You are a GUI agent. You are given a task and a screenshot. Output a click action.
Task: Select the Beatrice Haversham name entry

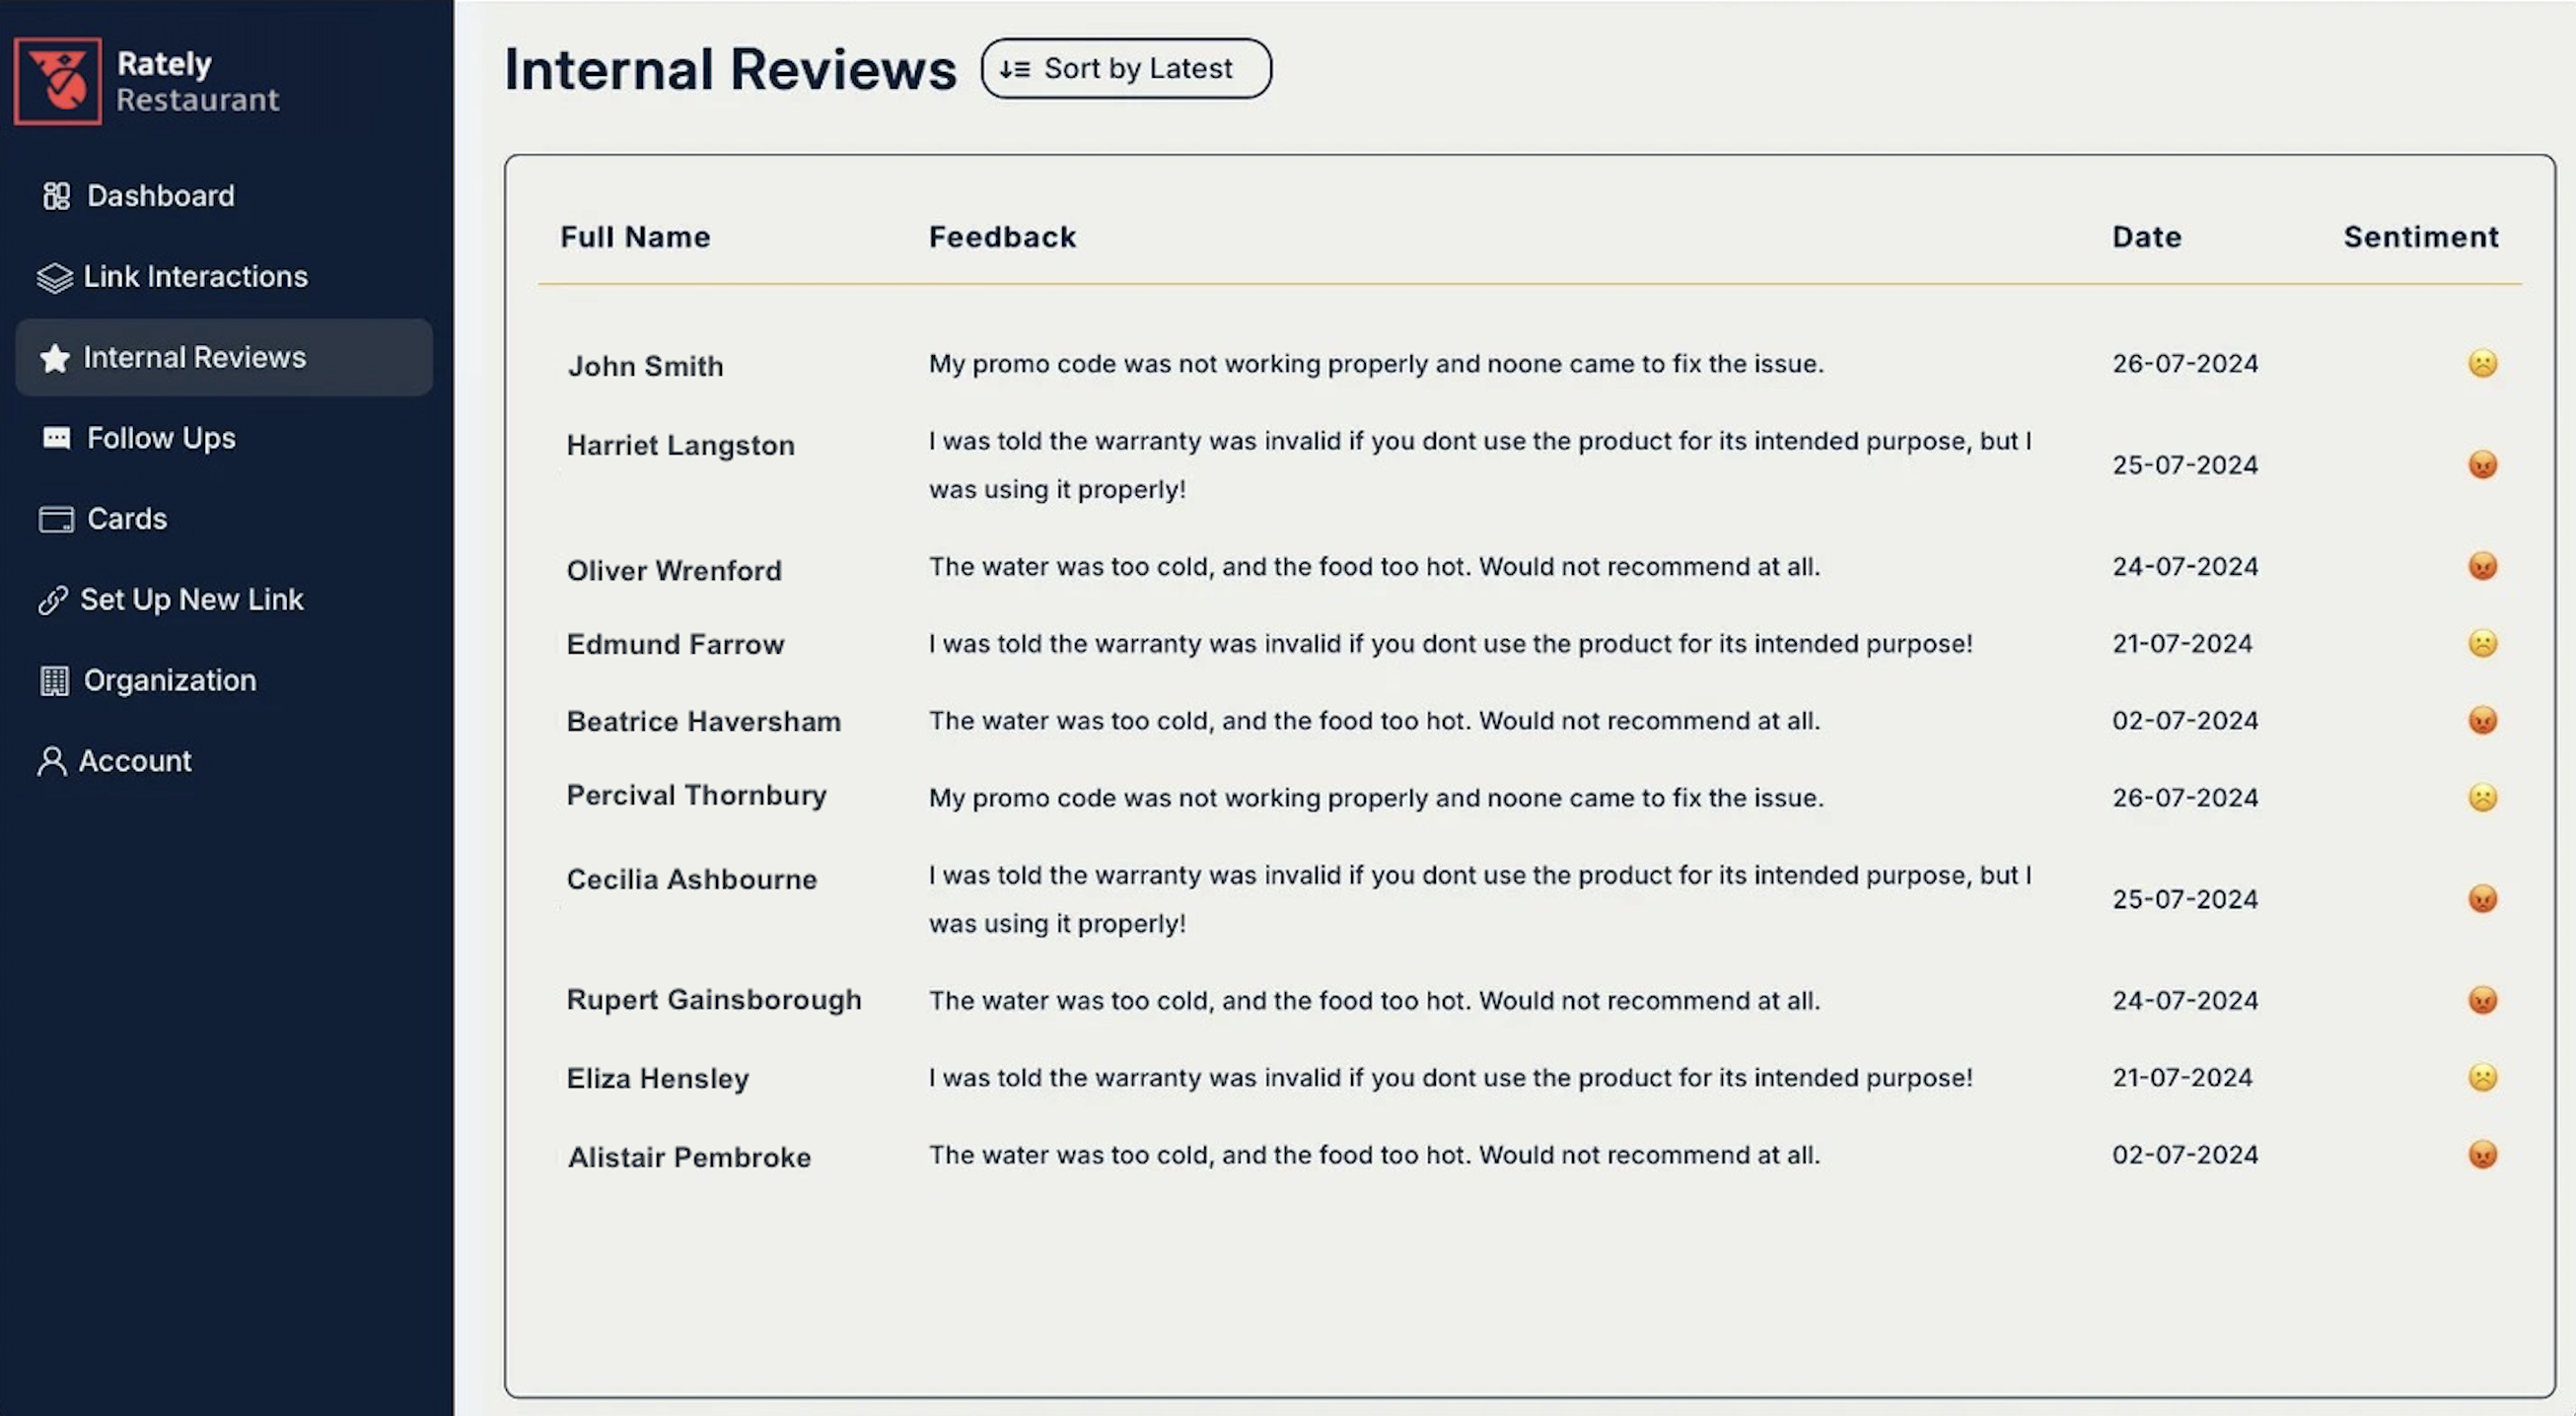click(x=703, y=722)
